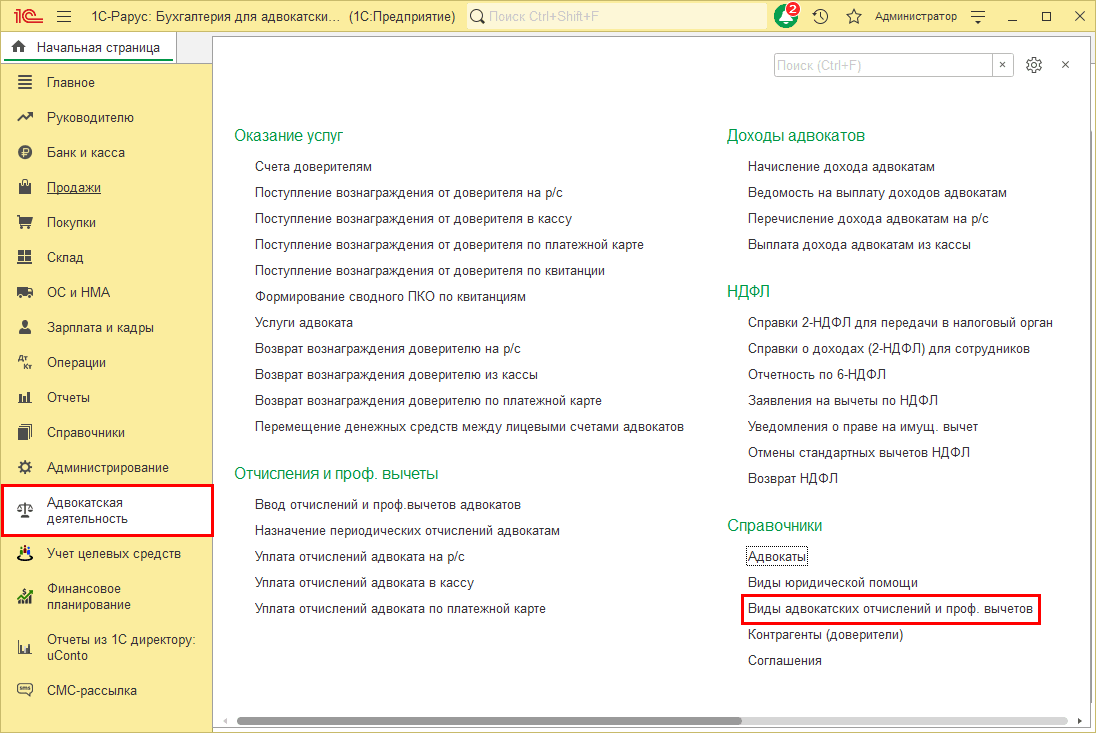This screenshot has height=733, width=1096.
Task: Click the horizontal scrollbar at bottom
Action: click(x=488, y=720)
